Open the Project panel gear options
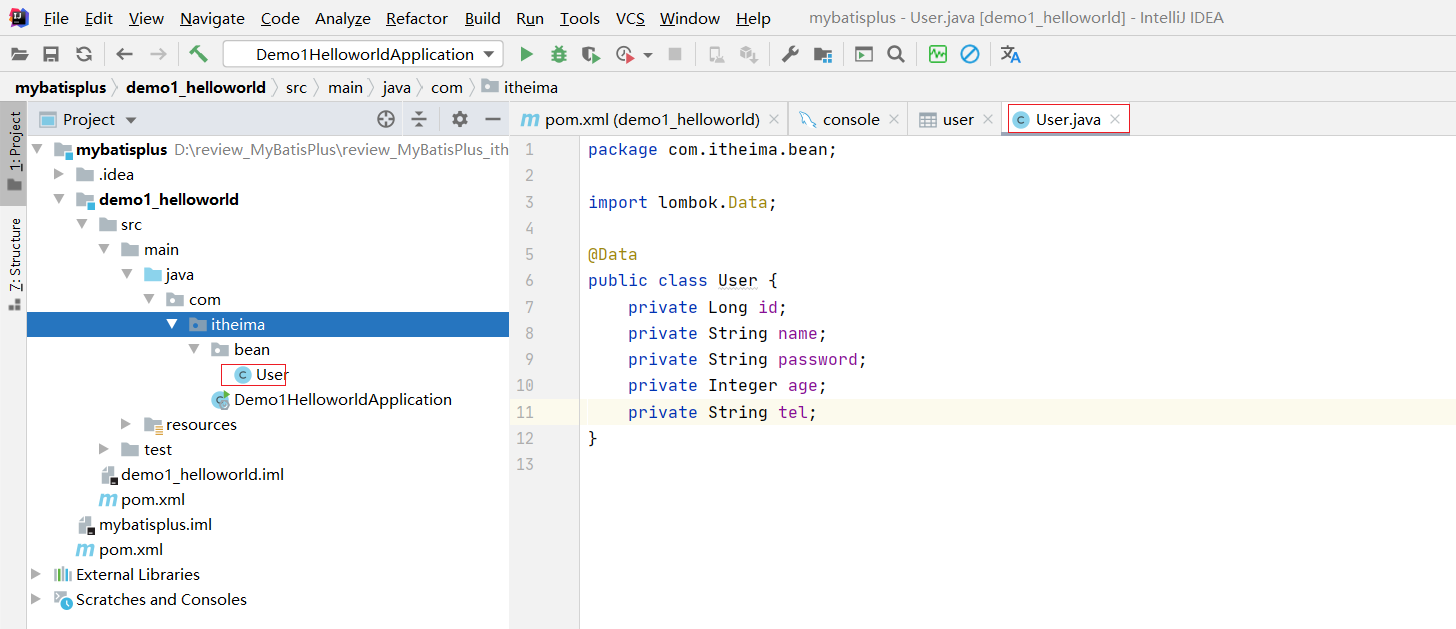 click(x=459, y=120)
